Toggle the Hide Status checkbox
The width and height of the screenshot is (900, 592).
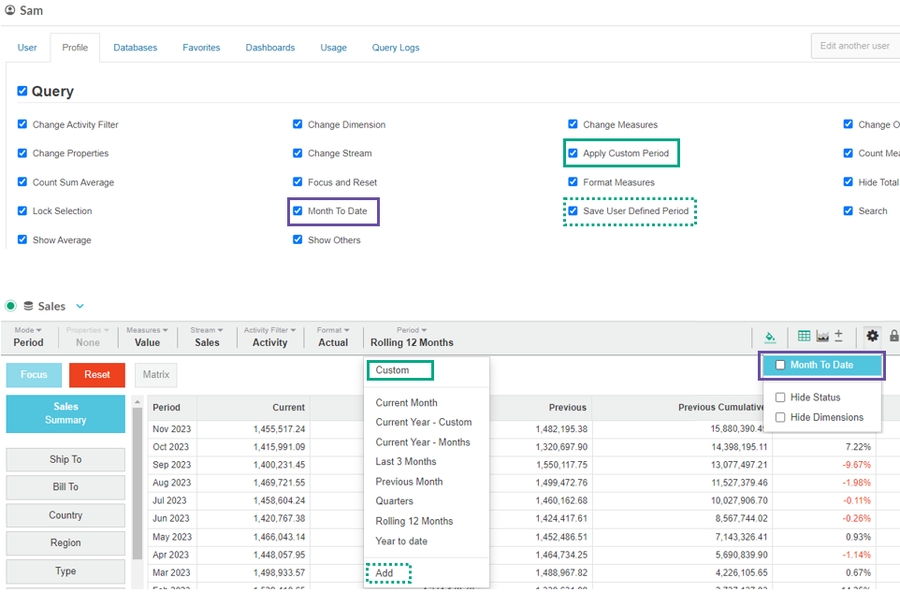781,398
